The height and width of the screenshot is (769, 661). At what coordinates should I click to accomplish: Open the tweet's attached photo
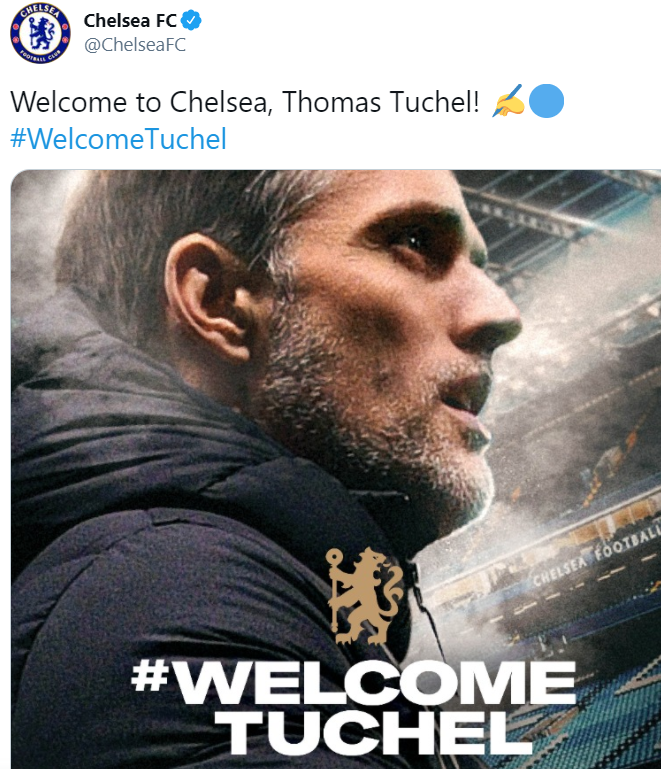tap(336, 469)
